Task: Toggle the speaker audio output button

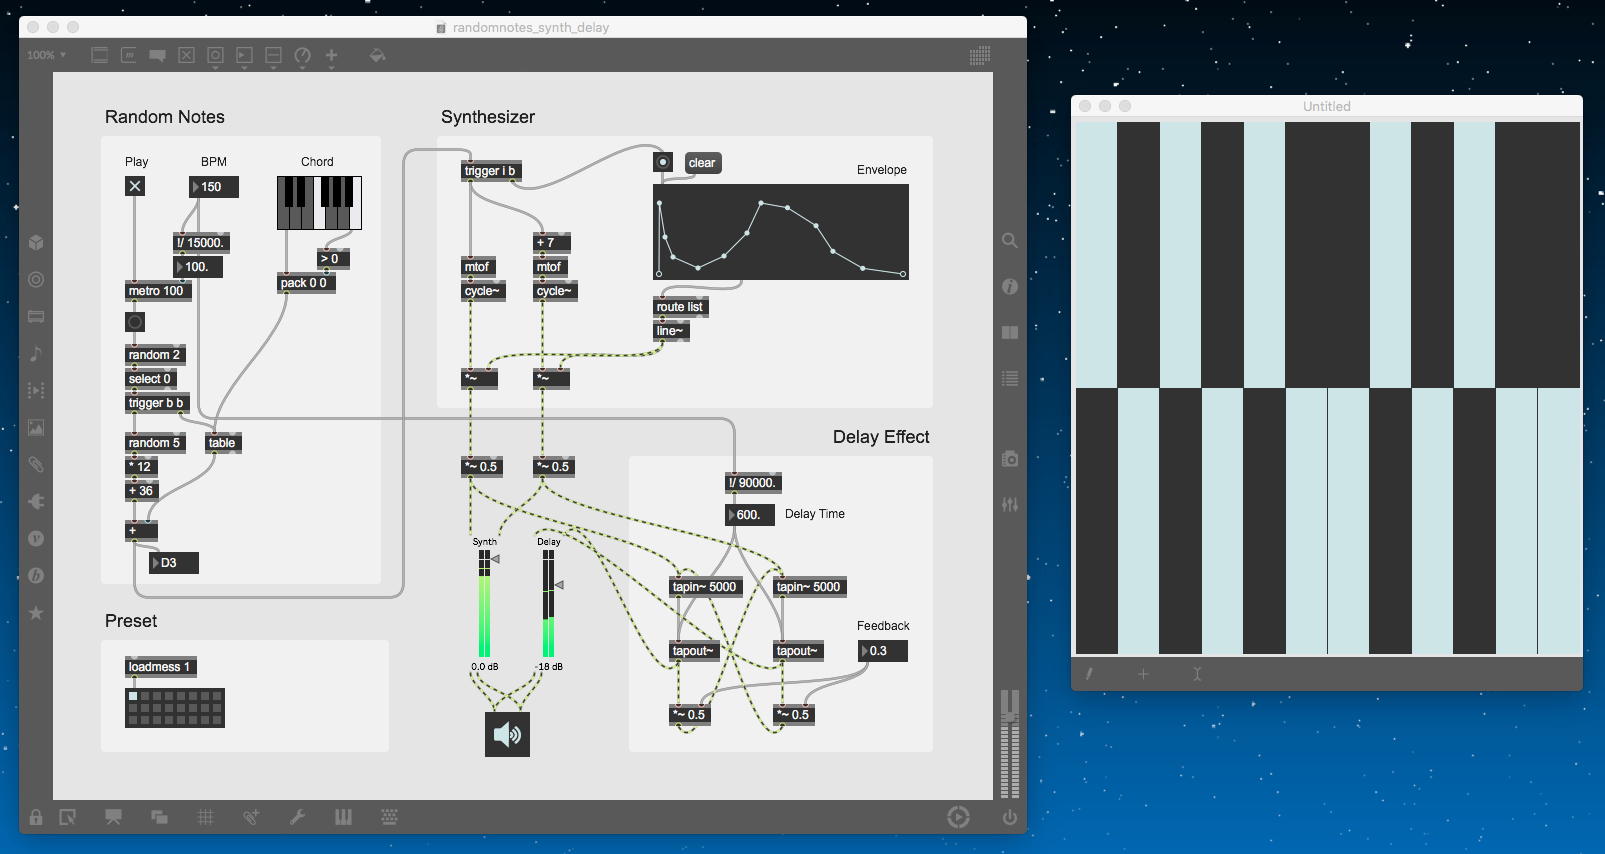Action: [507, 735]
